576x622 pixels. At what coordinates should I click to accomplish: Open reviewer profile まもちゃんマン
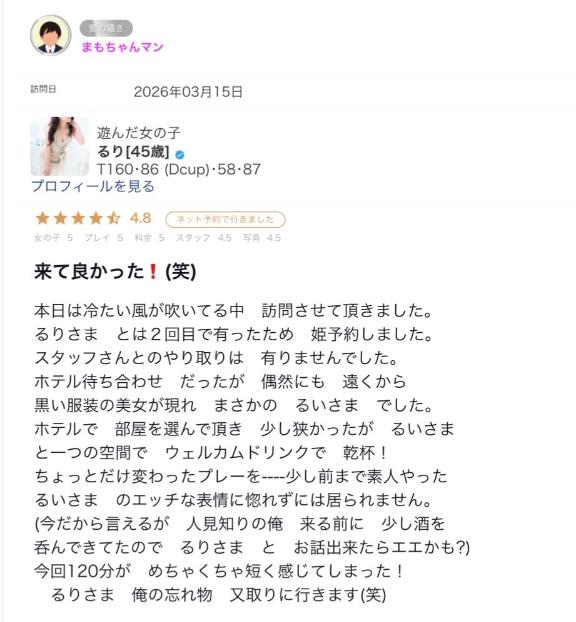[x=123, y=47]
